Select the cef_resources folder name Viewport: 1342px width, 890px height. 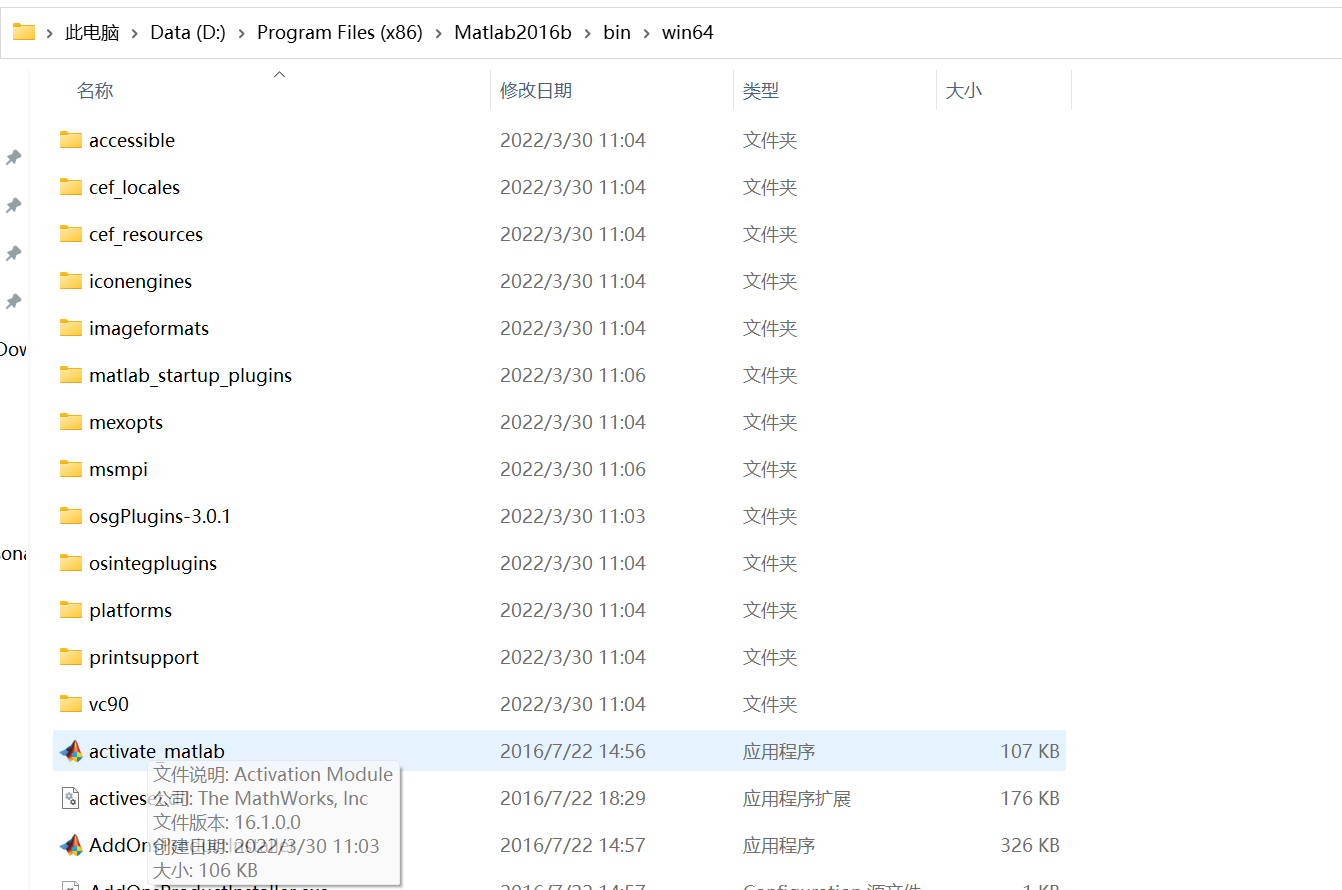pyautogui.click(x=146, y=234)
